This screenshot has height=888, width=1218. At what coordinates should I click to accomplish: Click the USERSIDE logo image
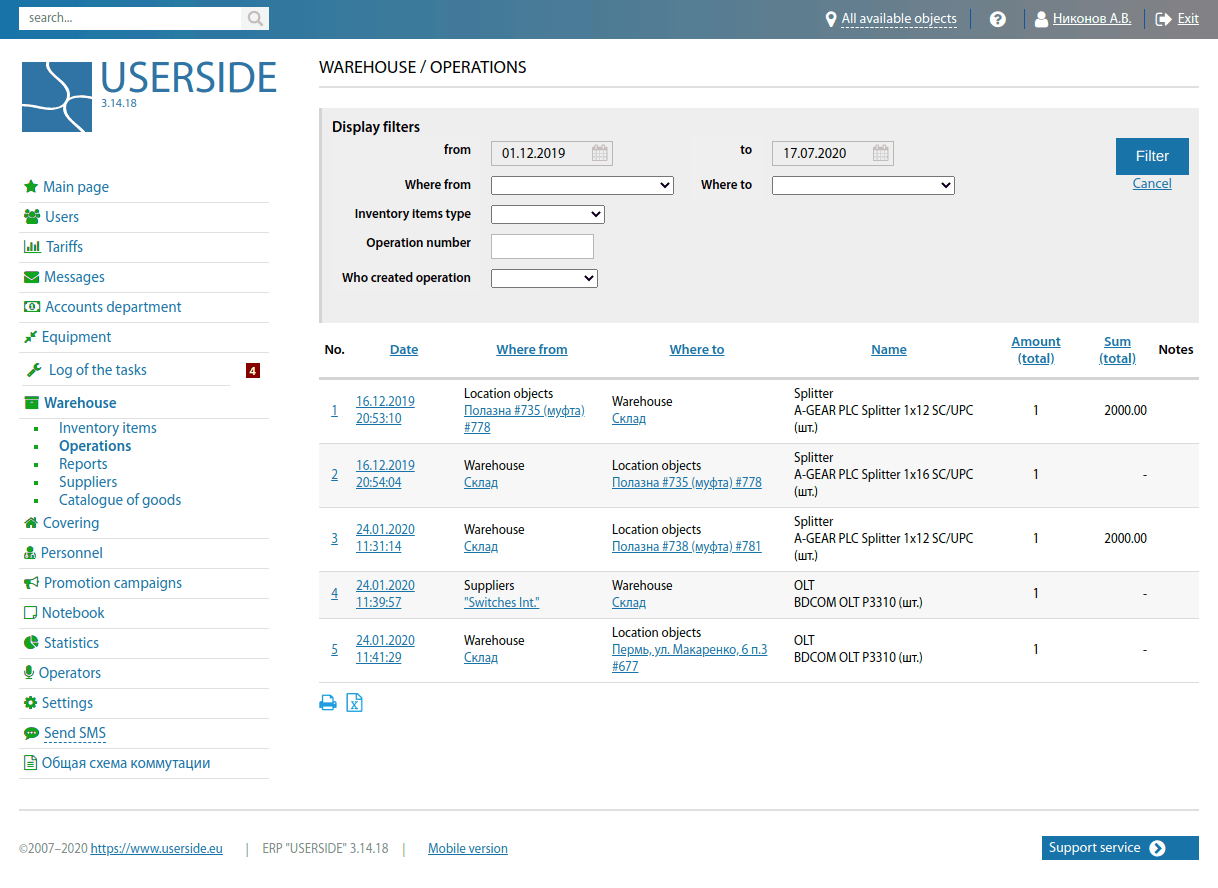pos(57,97)
